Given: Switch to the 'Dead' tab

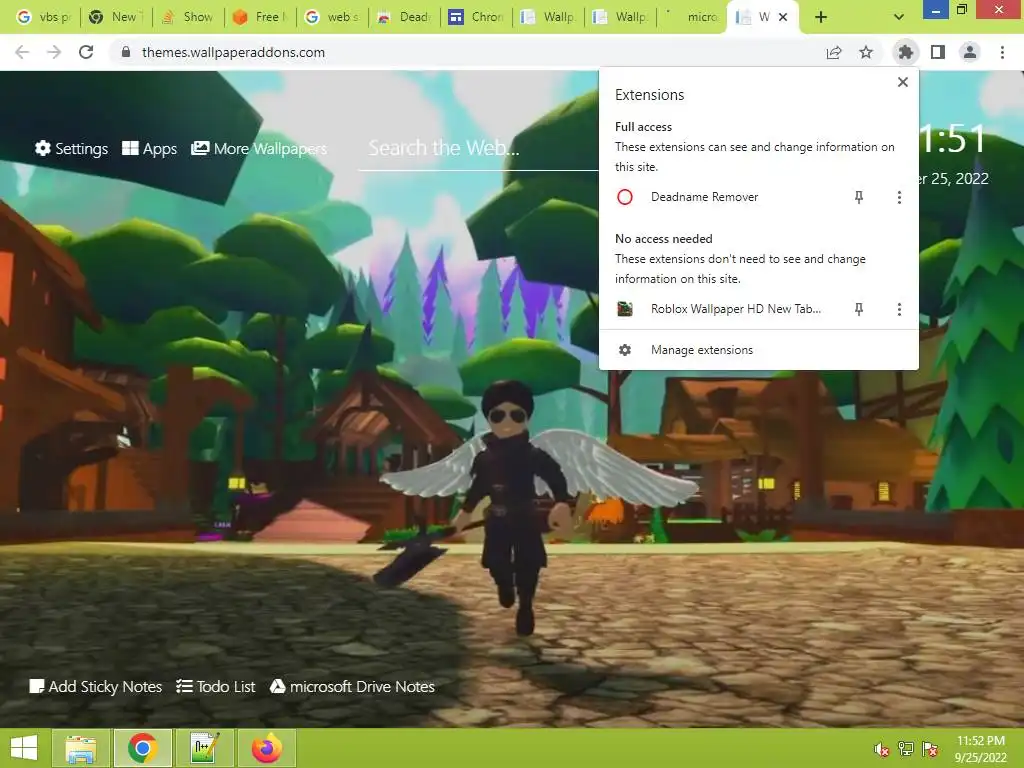Looking at the screenshot, I should [404, 17].
